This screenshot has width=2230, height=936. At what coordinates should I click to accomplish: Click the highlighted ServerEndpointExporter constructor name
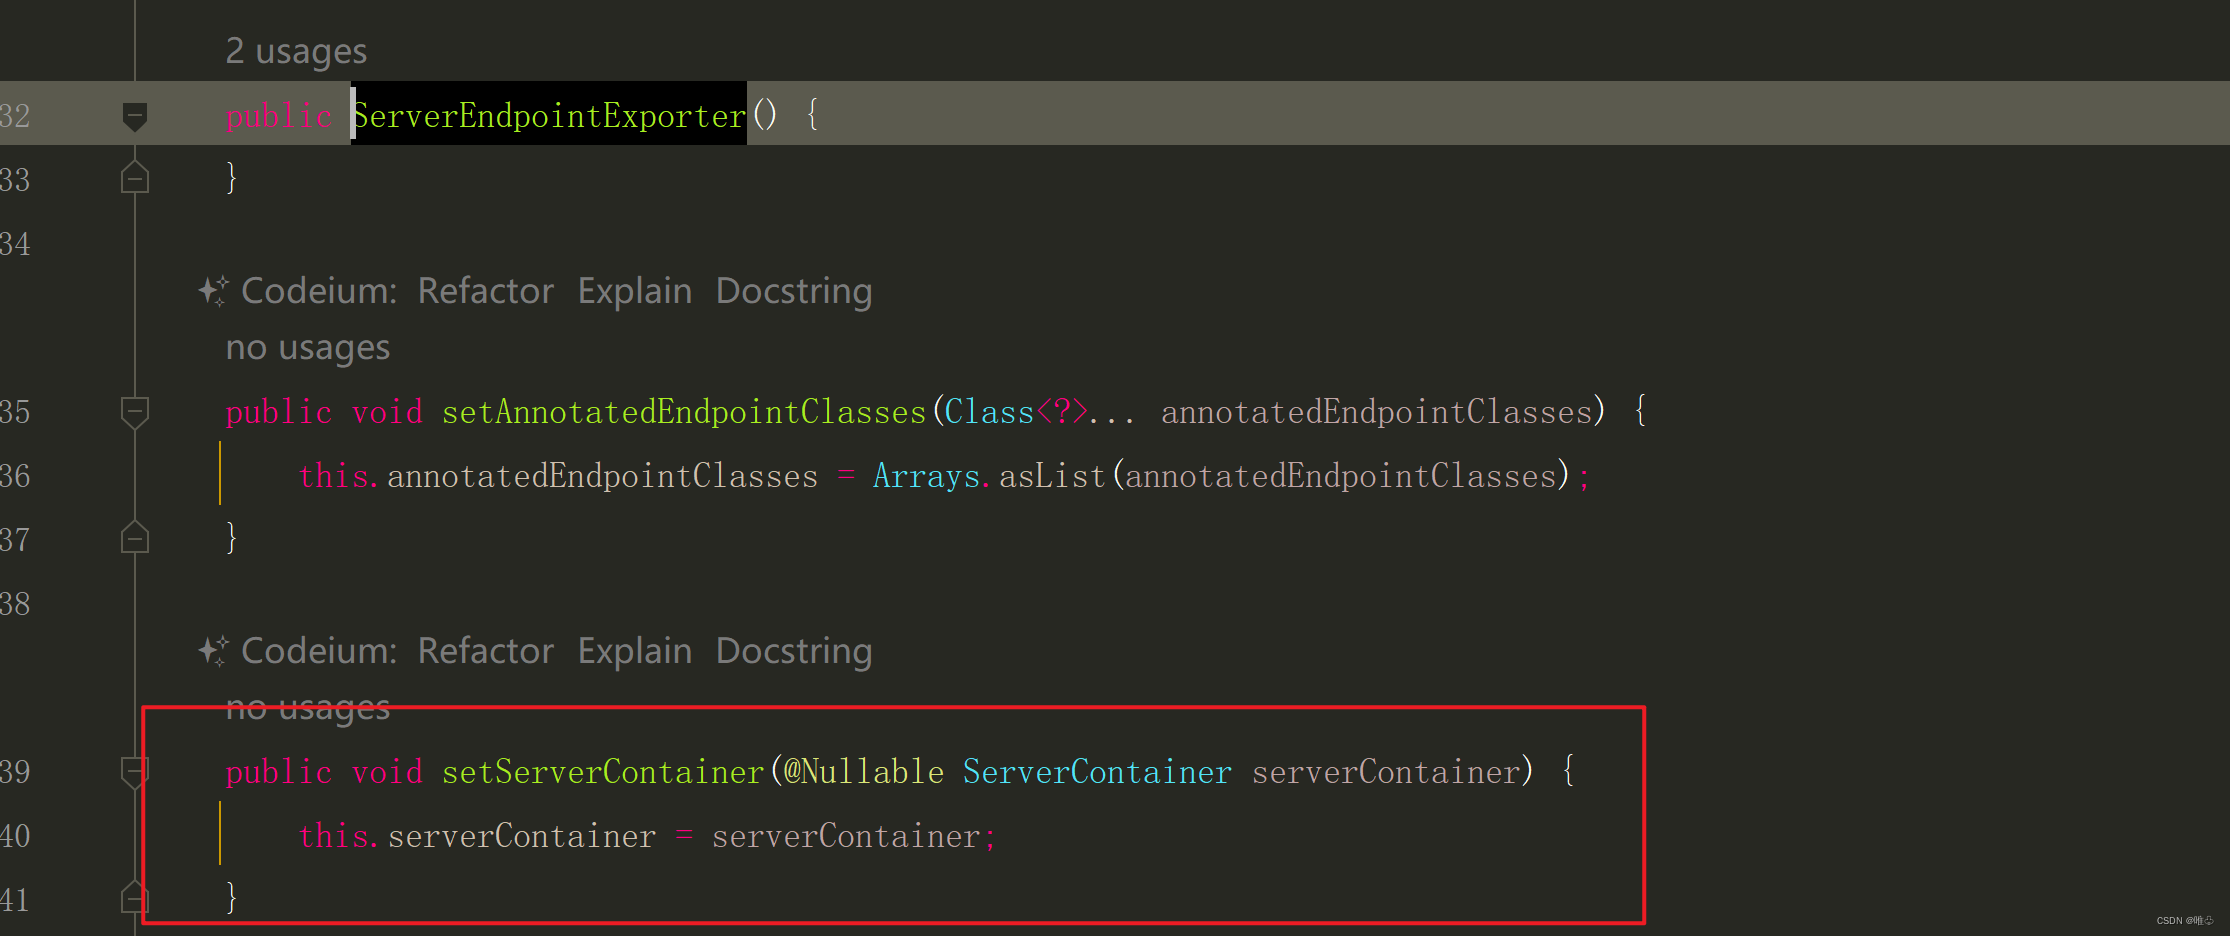pos(548,114)
